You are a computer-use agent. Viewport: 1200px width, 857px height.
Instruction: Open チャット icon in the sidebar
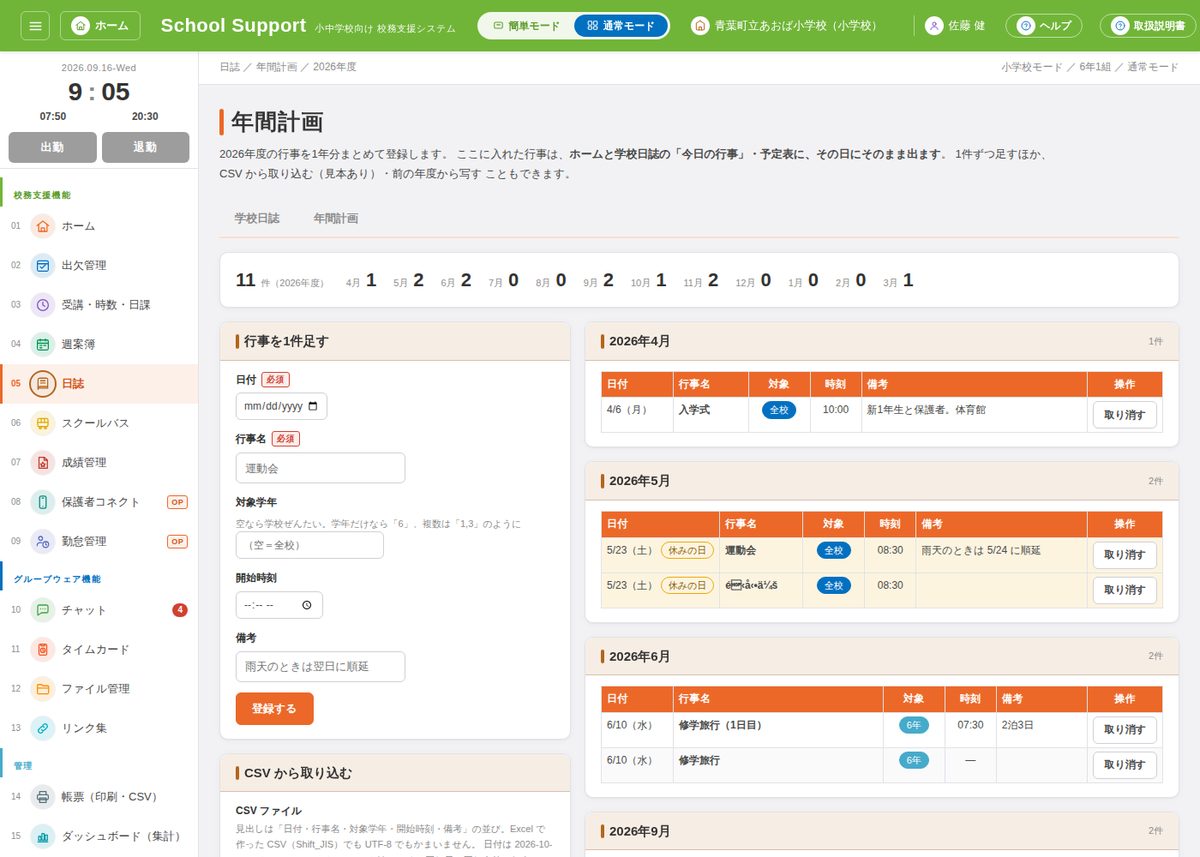point(42,610)
